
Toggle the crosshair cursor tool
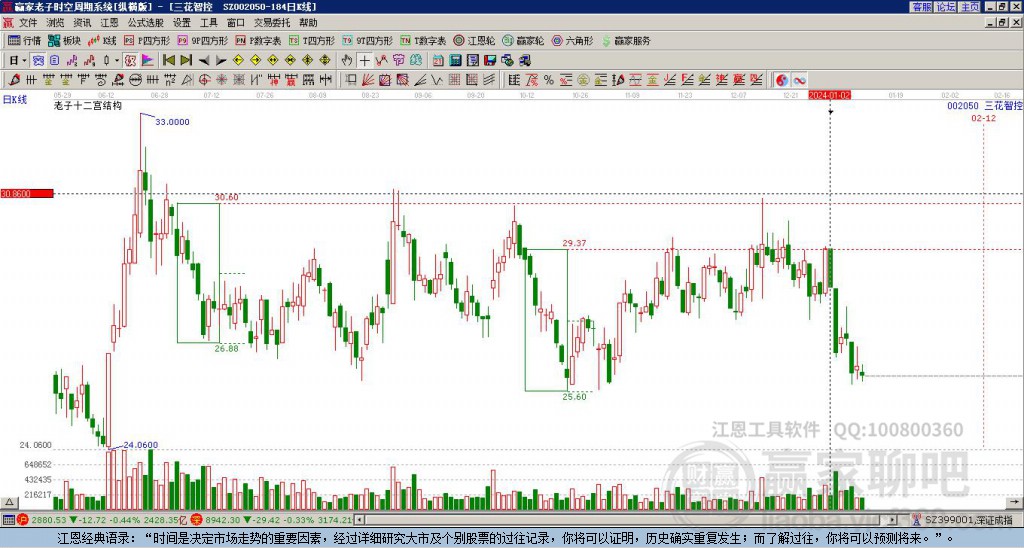(364, 61)
